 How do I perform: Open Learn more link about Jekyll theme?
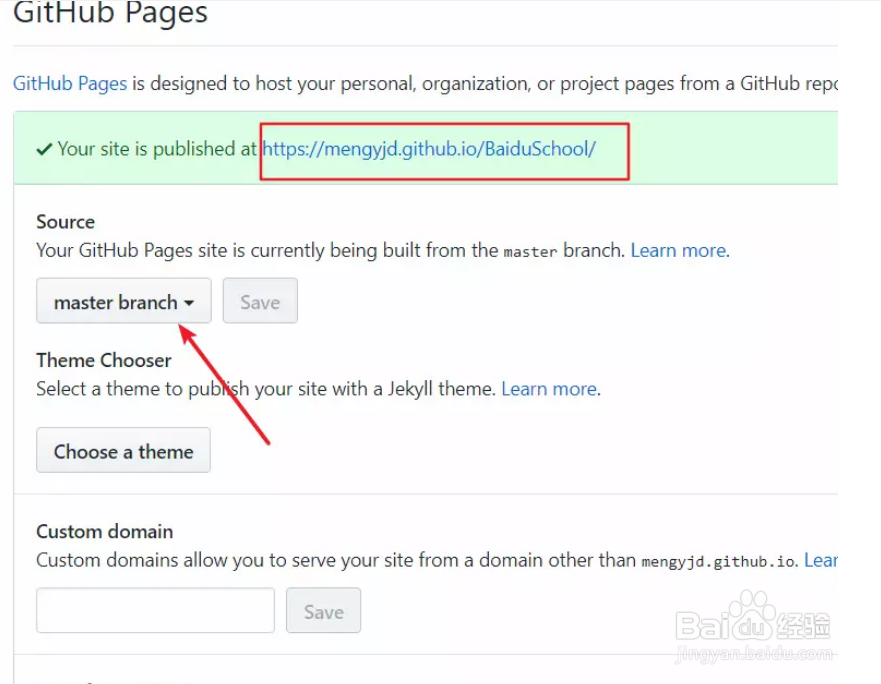pyautogui.click(x=549, y=389)
